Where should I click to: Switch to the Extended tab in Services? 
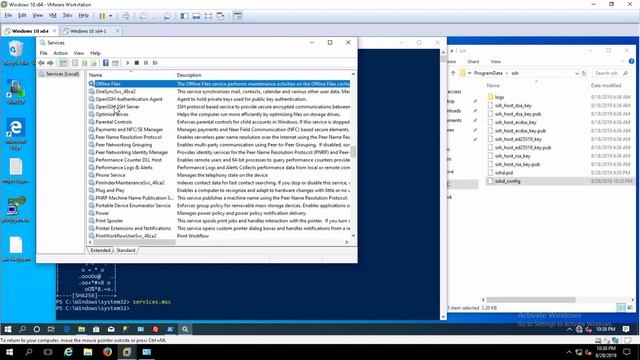[x=100, y=250]
